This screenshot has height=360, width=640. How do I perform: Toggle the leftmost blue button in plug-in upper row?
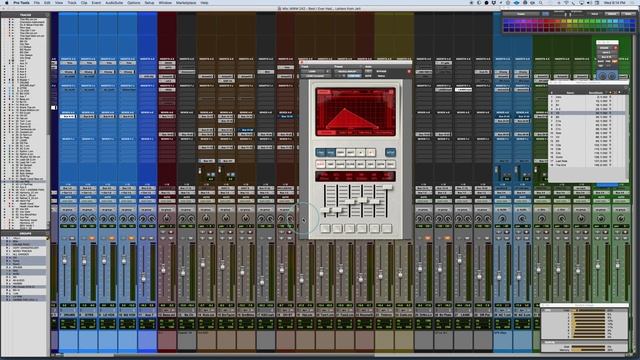pyautogui.click(x=320, y=153)
